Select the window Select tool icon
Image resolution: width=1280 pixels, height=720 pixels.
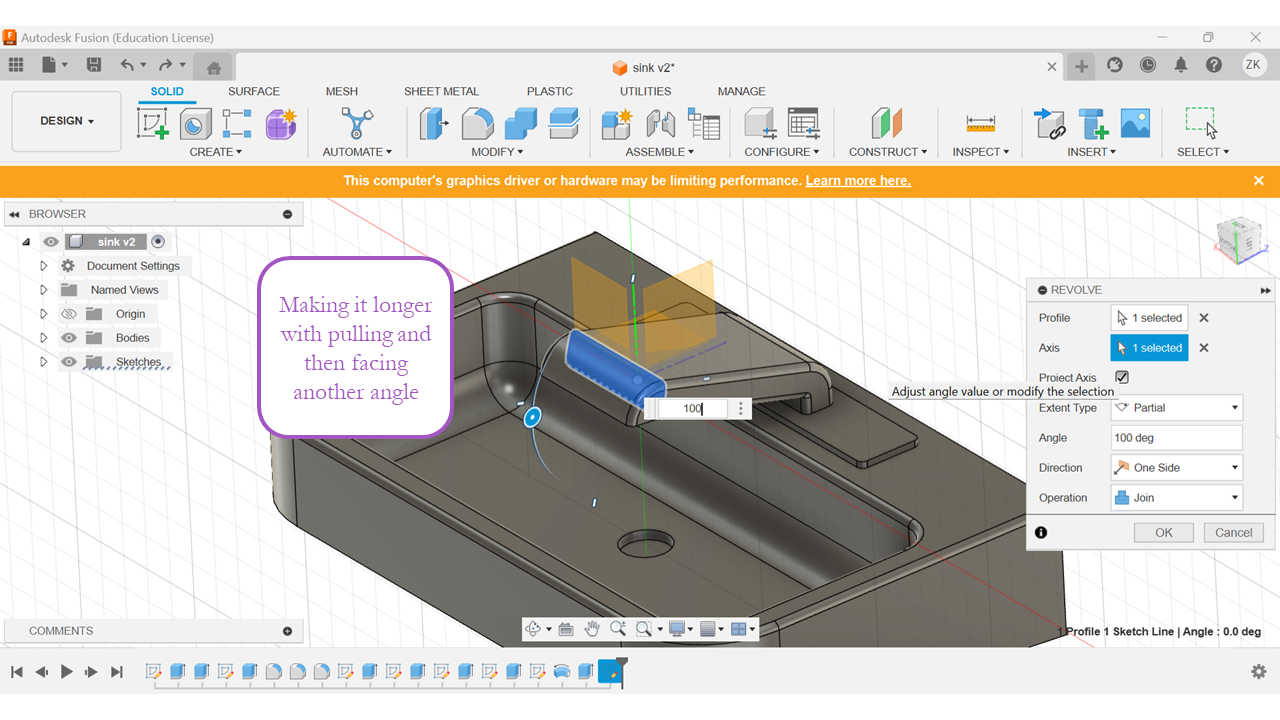tap(1202, 124)
